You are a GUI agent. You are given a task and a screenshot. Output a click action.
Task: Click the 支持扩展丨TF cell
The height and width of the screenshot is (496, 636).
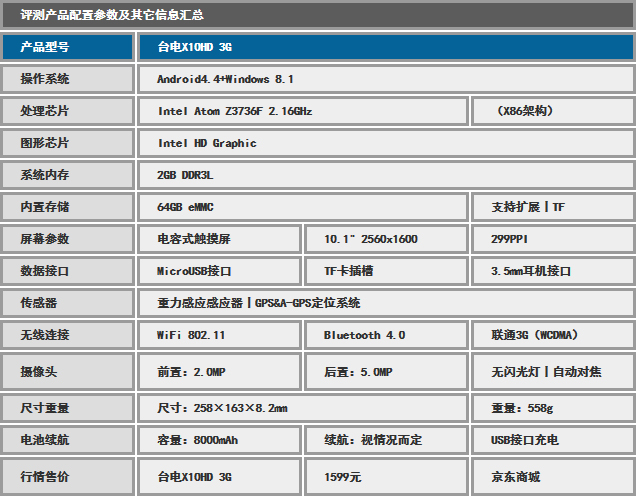[553, 207]
